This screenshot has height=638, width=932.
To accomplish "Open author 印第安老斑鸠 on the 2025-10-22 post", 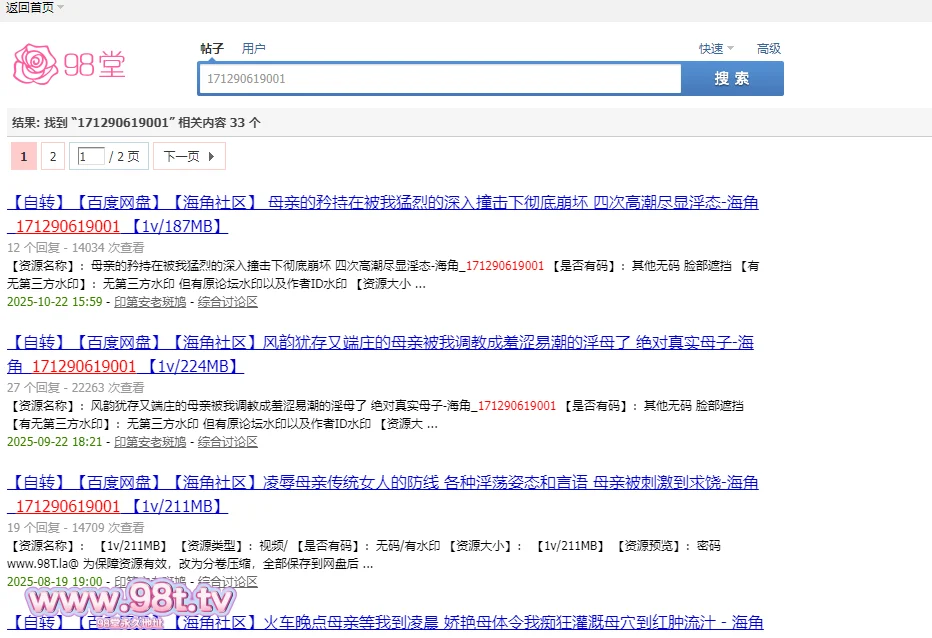I will click(150, 302).
